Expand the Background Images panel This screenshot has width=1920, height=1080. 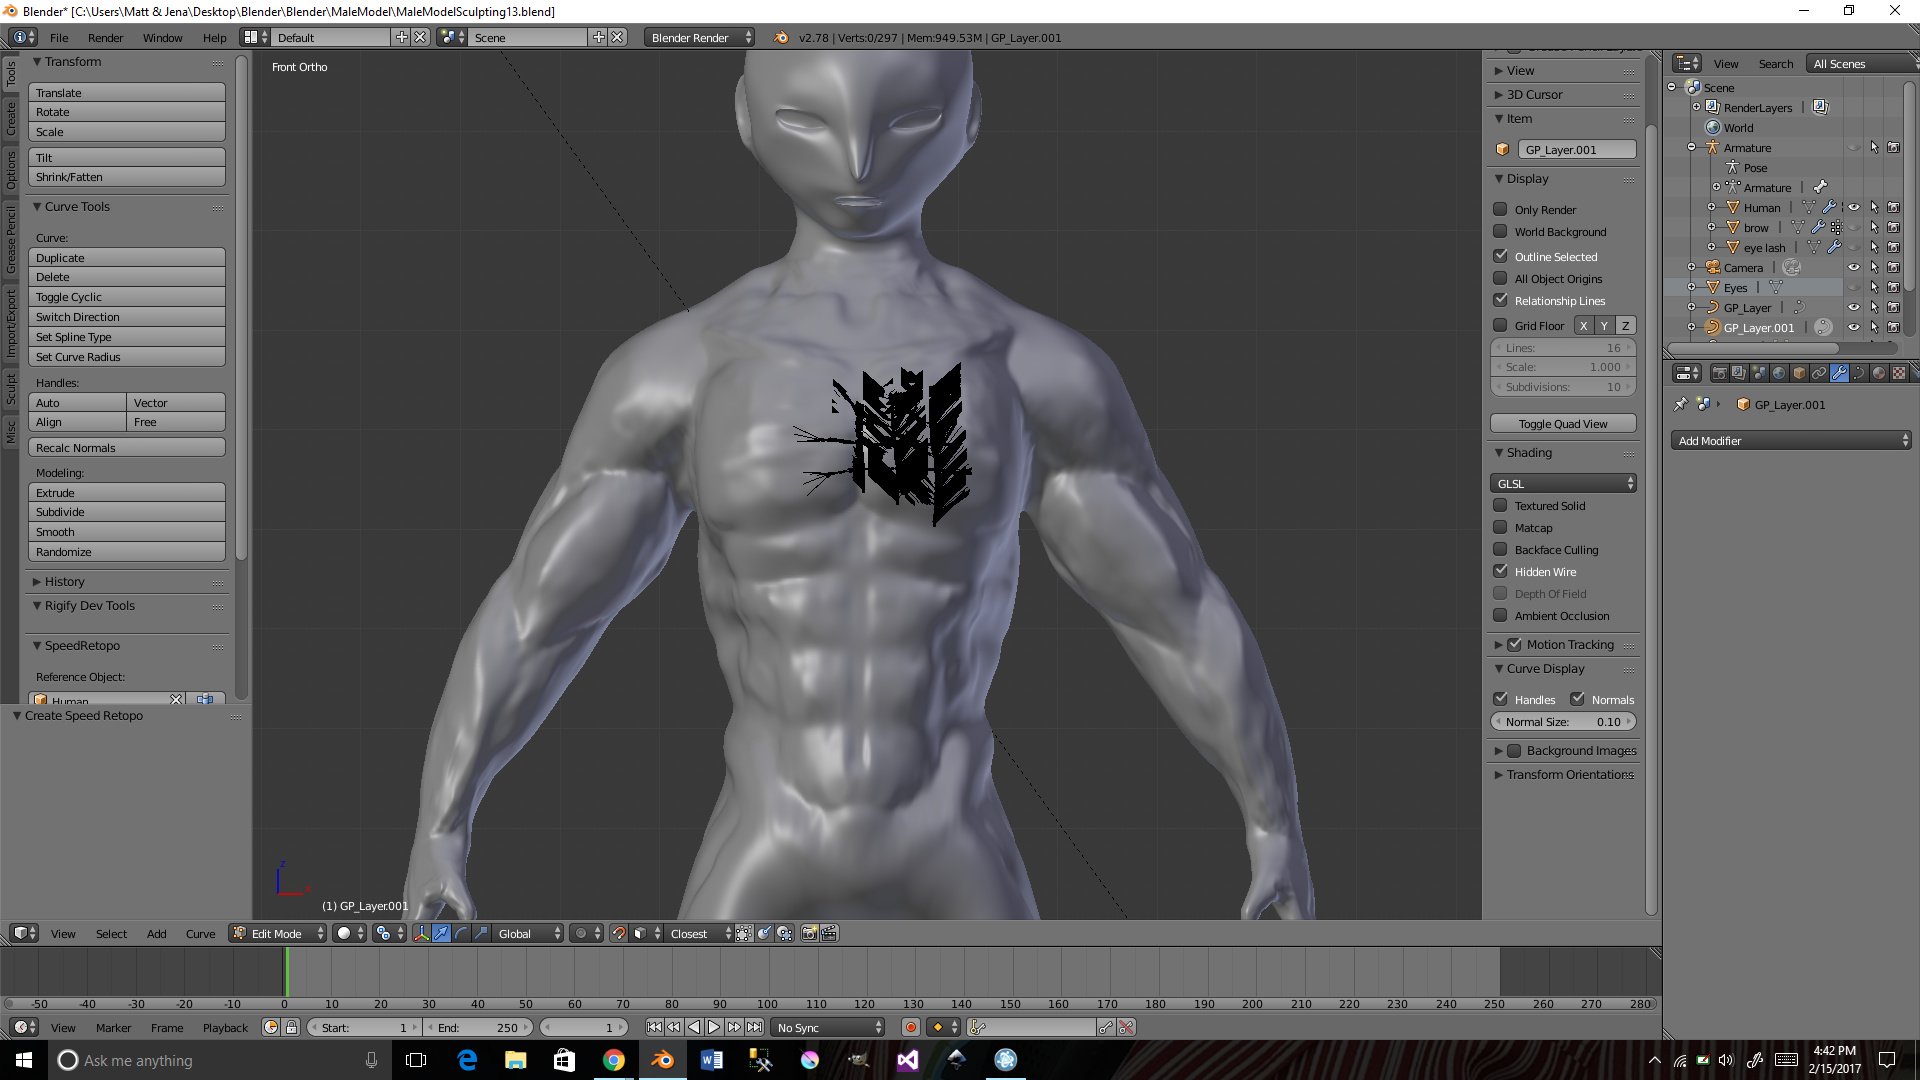click(1566, 750)
